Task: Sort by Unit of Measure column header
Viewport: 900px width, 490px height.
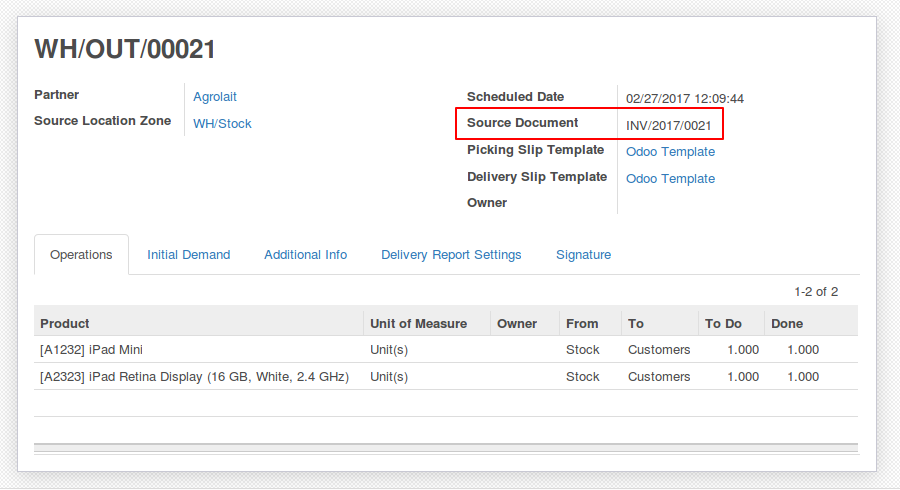Action: point(427,324)
